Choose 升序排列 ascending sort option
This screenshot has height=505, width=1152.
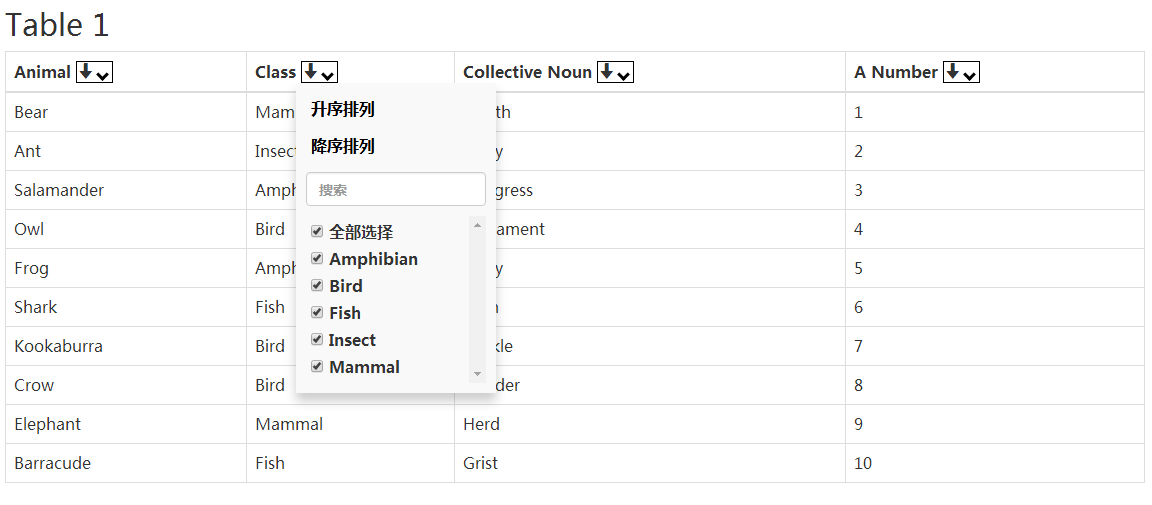pyautogui.click(x=342, y=110)
